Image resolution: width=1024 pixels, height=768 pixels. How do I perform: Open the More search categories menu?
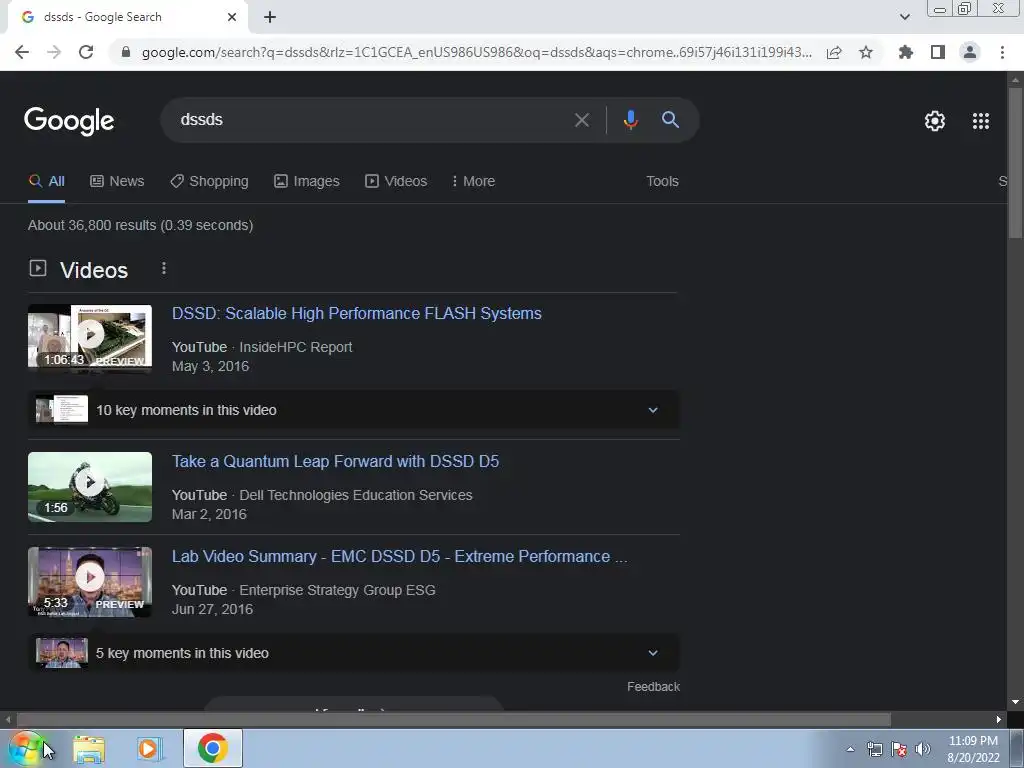pos(473,182)
